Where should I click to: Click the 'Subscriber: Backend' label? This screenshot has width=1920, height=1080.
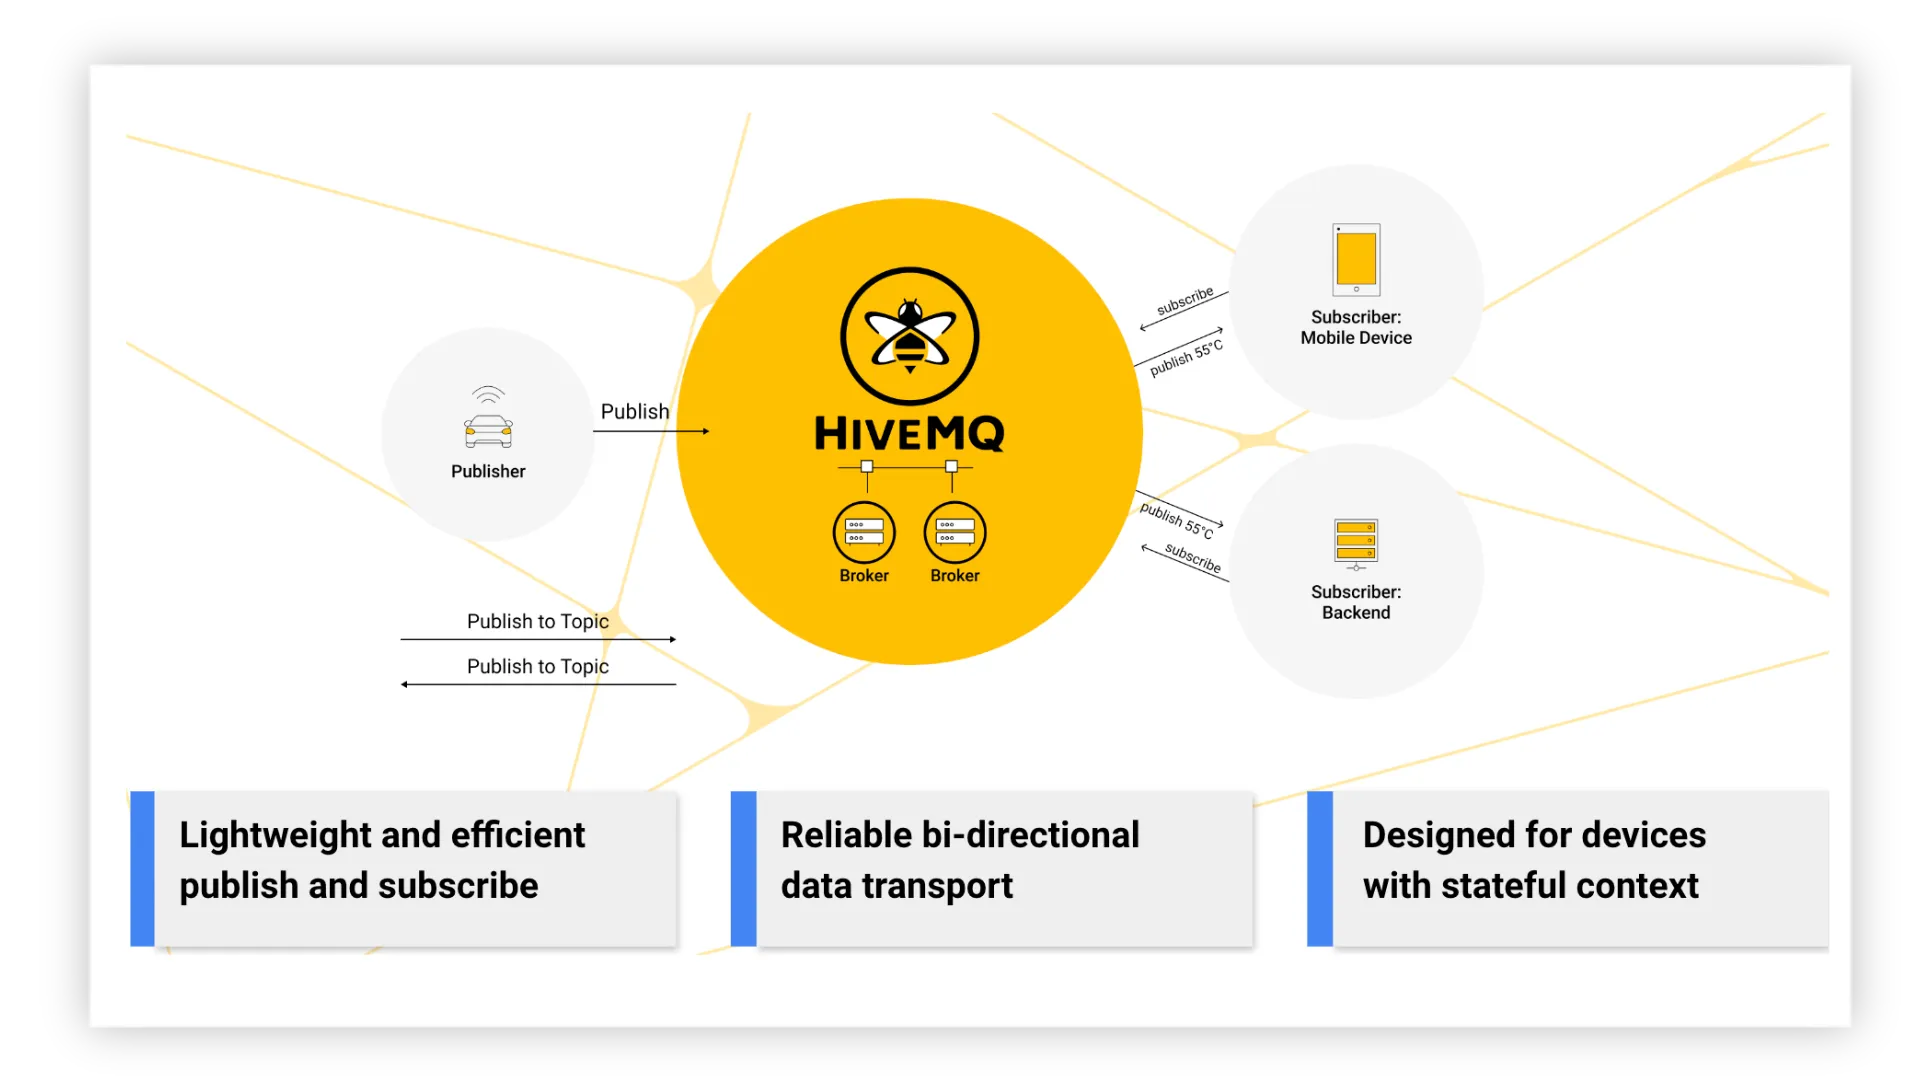[1356, 602]
